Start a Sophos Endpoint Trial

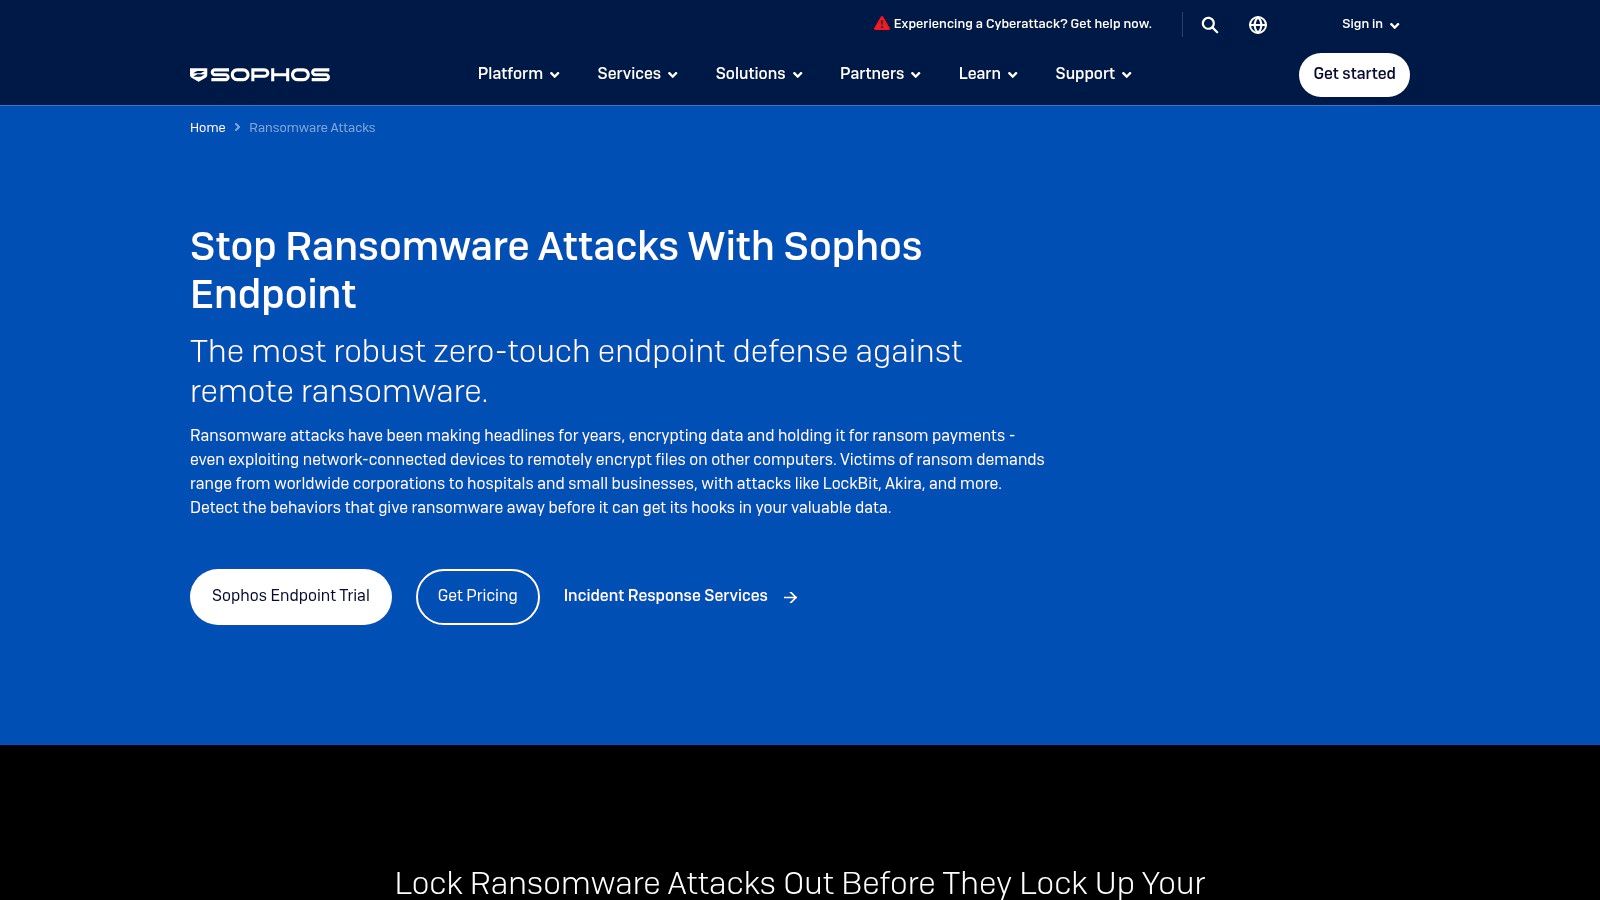[x=290, y=596]
